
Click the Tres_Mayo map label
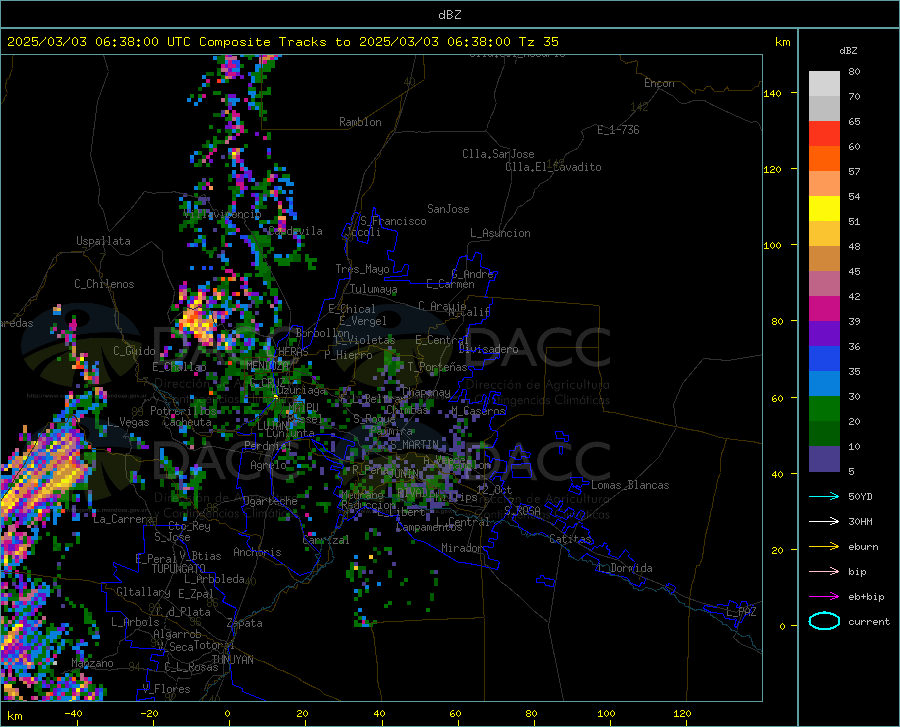[362, 269]
